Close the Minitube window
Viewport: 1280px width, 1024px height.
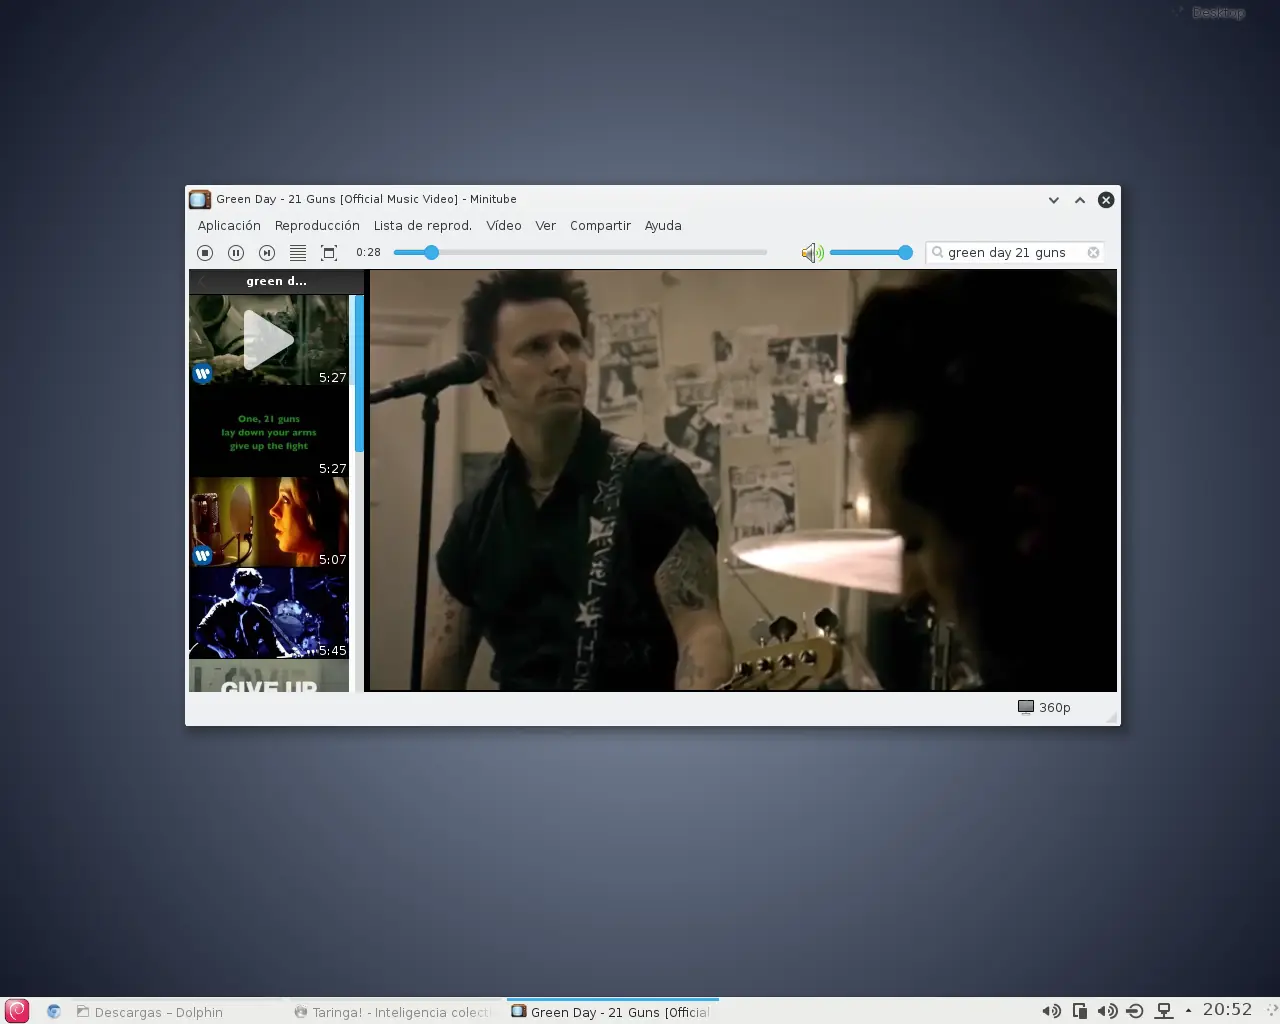(x=1106, y=200)
